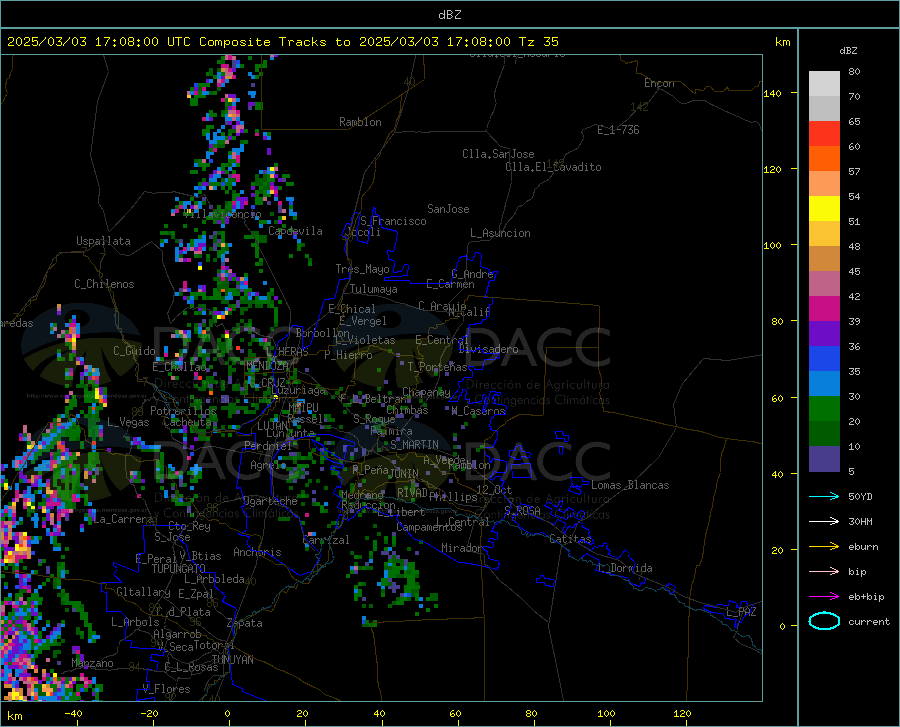Select the yellow 51-54 dBZ color swatch
Image resolution: width=900 pixels, height=727 pixels.
tap(824, 209)
